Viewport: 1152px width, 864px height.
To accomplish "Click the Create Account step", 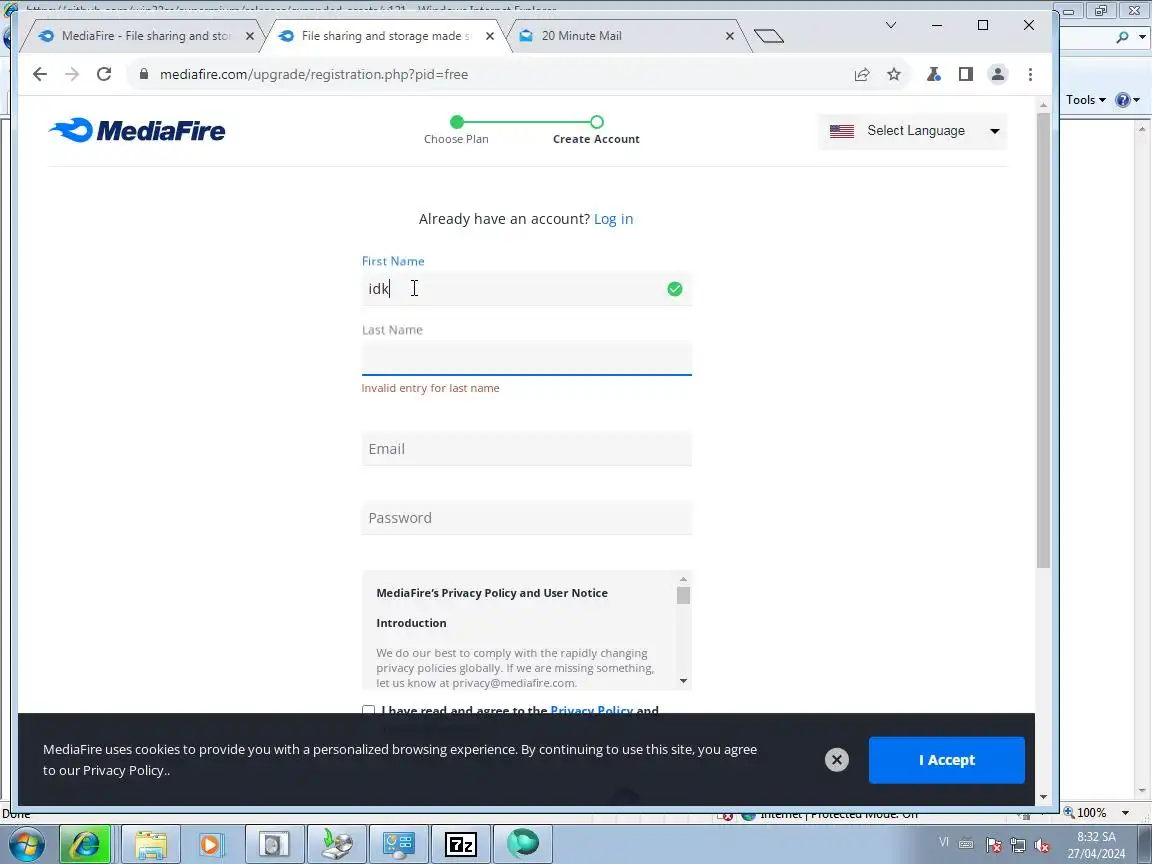I will point(596,139).
